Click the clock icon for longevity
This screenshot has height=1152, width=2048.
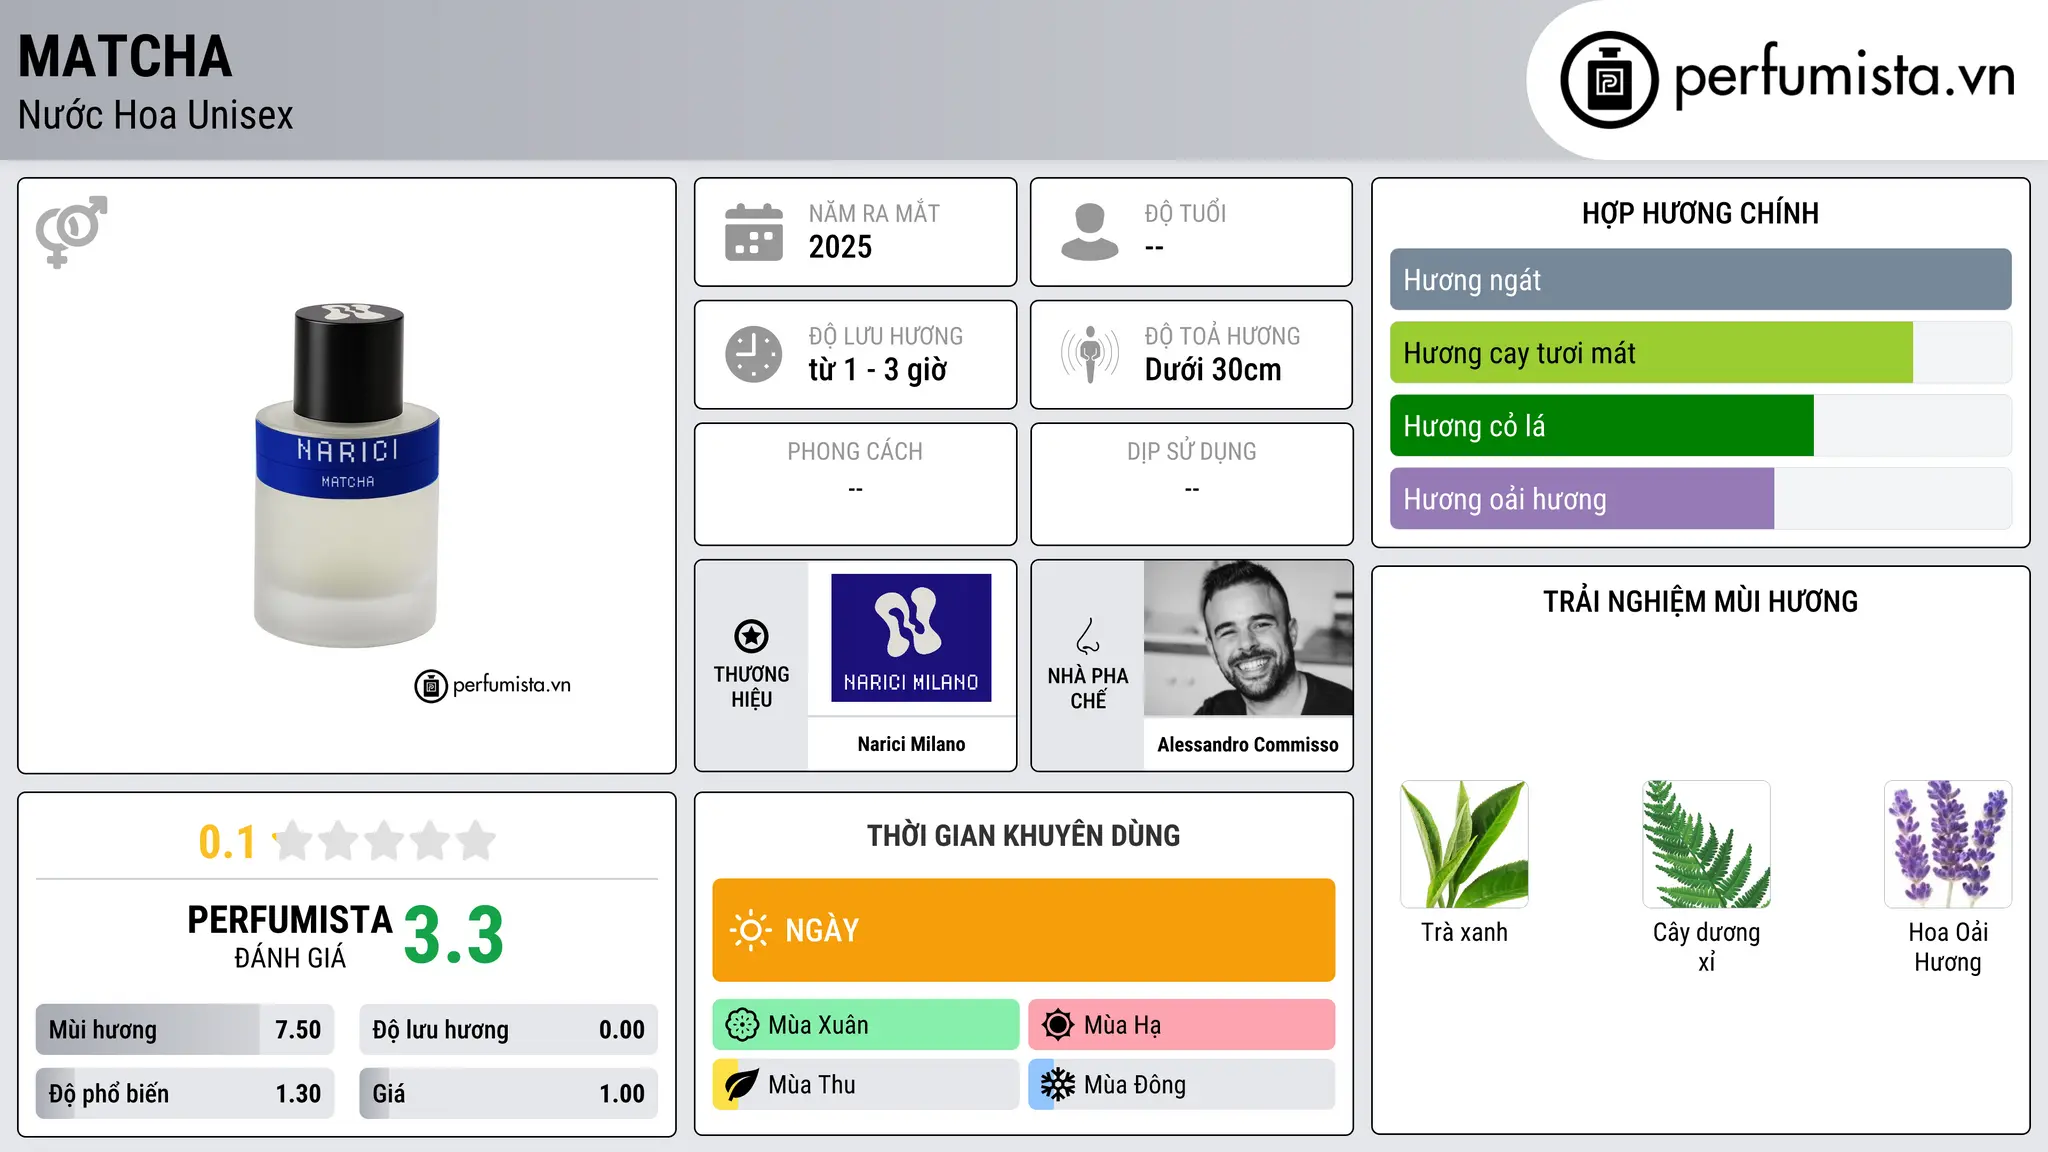point(754,354)
